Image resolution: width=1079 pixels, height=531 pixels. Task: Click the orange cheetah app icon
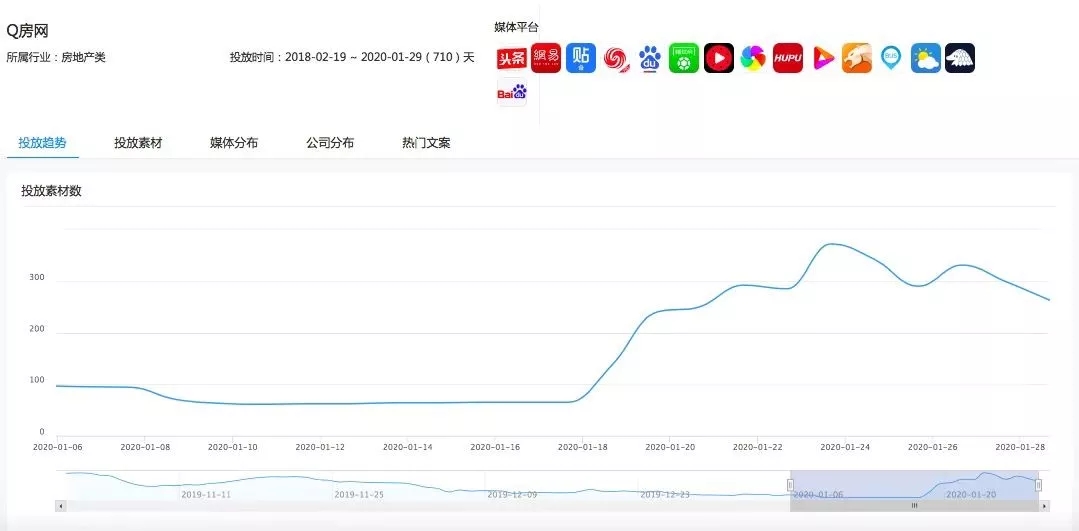coord(857,58)
